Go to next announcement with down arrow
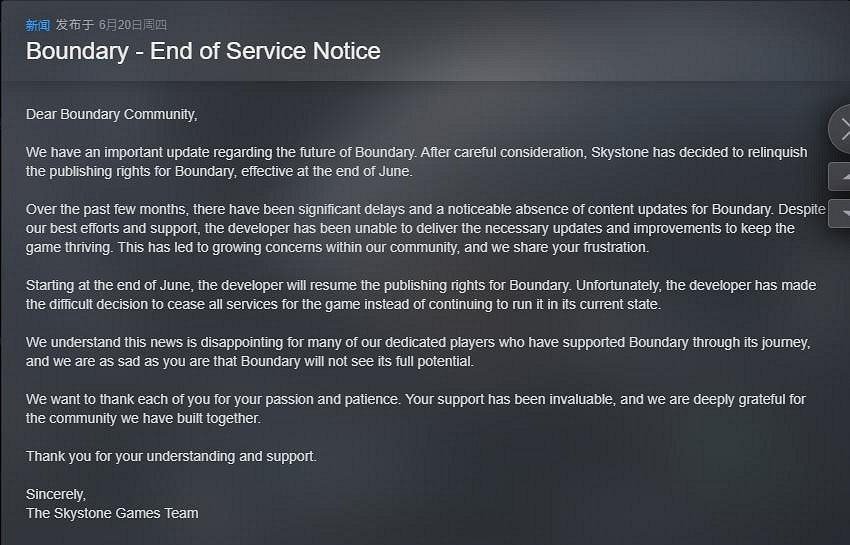Image resolution: width=850 pixels, height=545 pixels. (840, 212)
